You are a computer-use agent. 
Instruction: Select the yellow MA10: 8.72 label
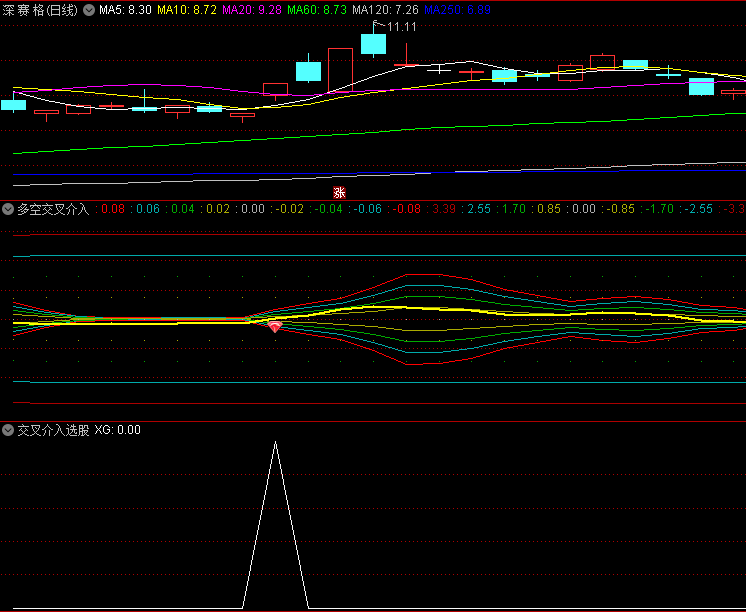click(x=187, y=9)
